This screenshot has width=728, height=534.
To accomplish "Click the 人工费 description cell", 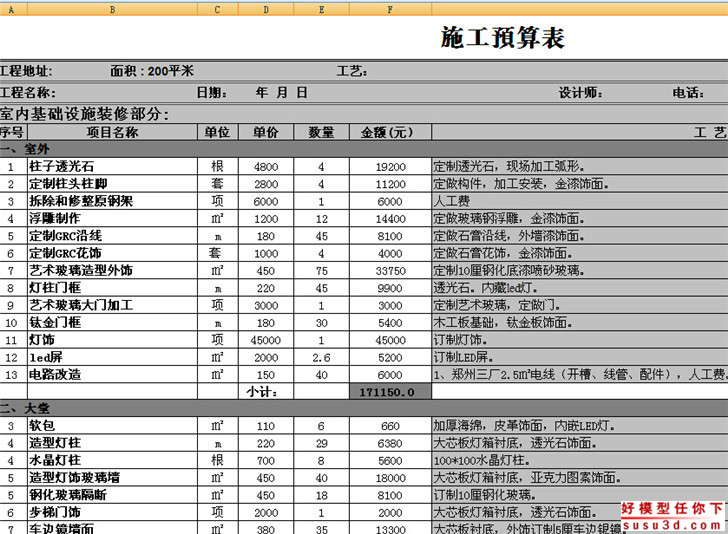I will click(x=580, y=201).
